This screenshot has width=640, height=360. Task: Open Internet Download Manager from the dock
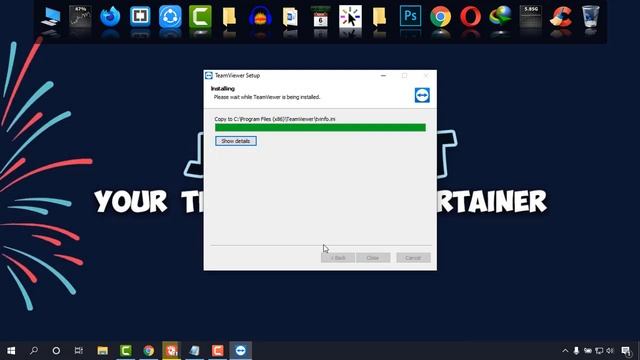500,17
